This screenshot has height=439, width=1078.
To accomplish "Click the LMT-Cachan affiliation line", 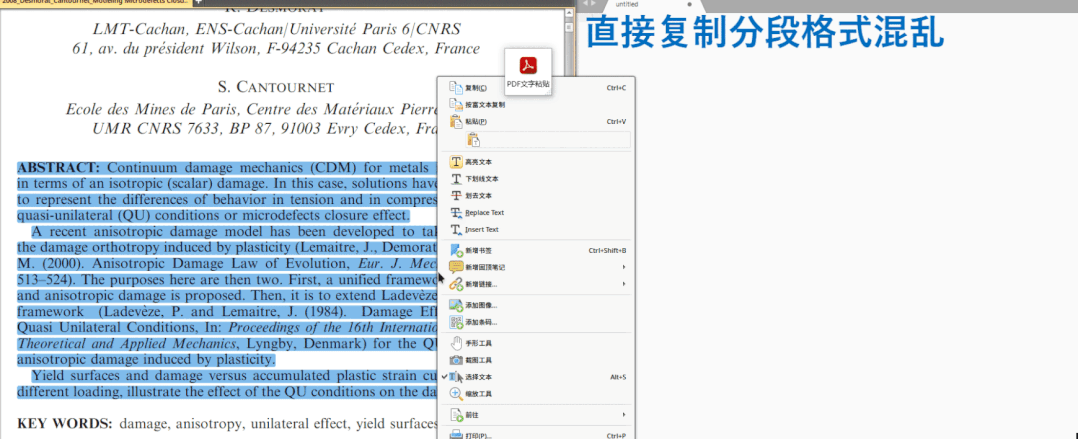I will click(x=276, y=30).
